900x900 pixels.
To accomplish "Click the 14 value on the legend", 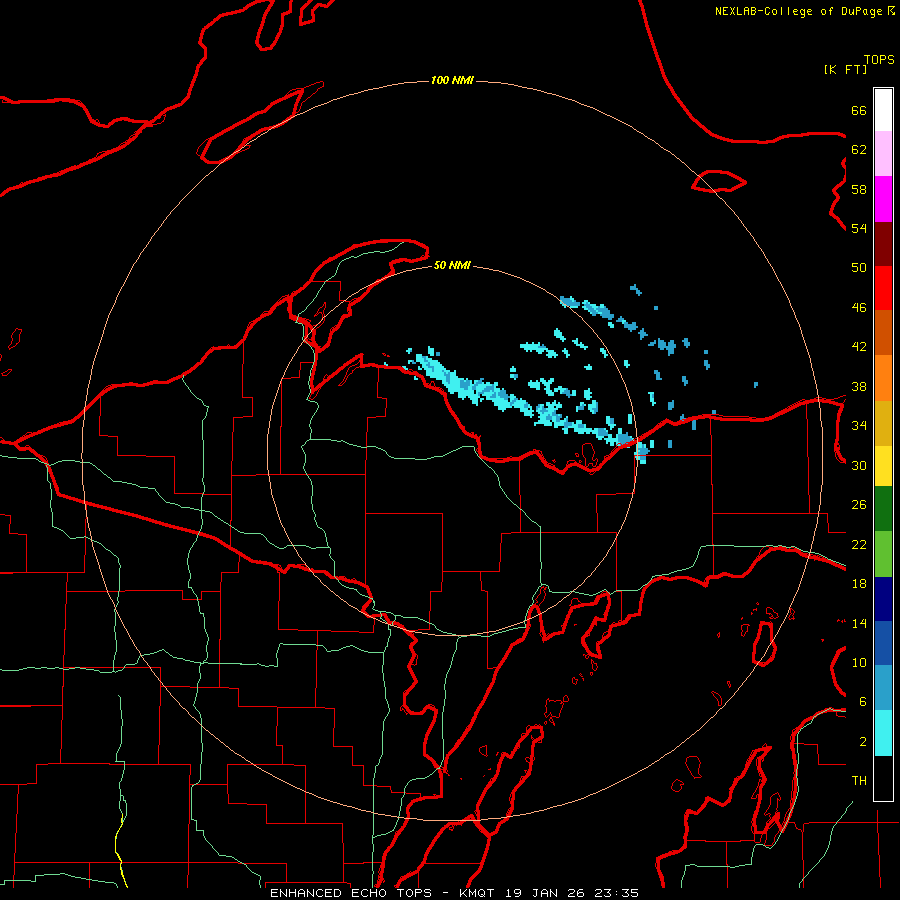I will [x=859, y=623].
